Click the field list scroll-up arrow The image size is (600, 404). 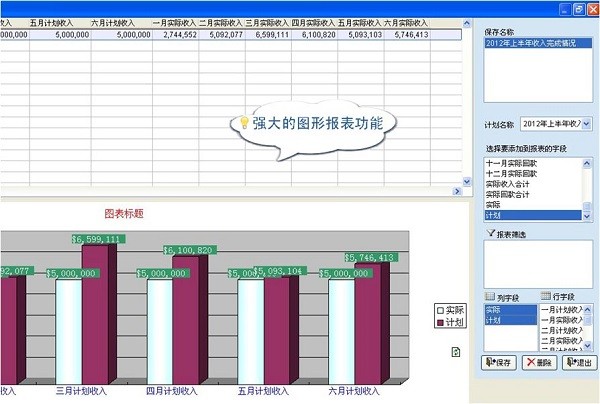[587, 163]
